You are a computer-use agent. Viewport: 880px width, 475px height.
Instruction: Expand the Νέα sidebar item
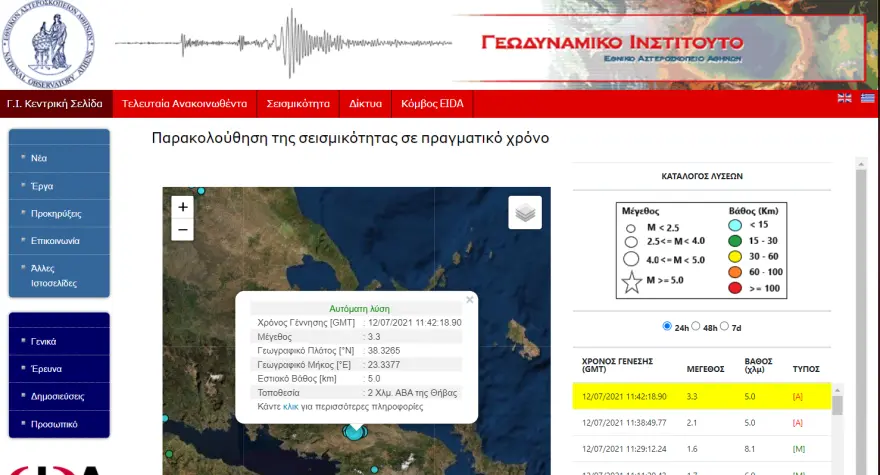coord(58,158)
